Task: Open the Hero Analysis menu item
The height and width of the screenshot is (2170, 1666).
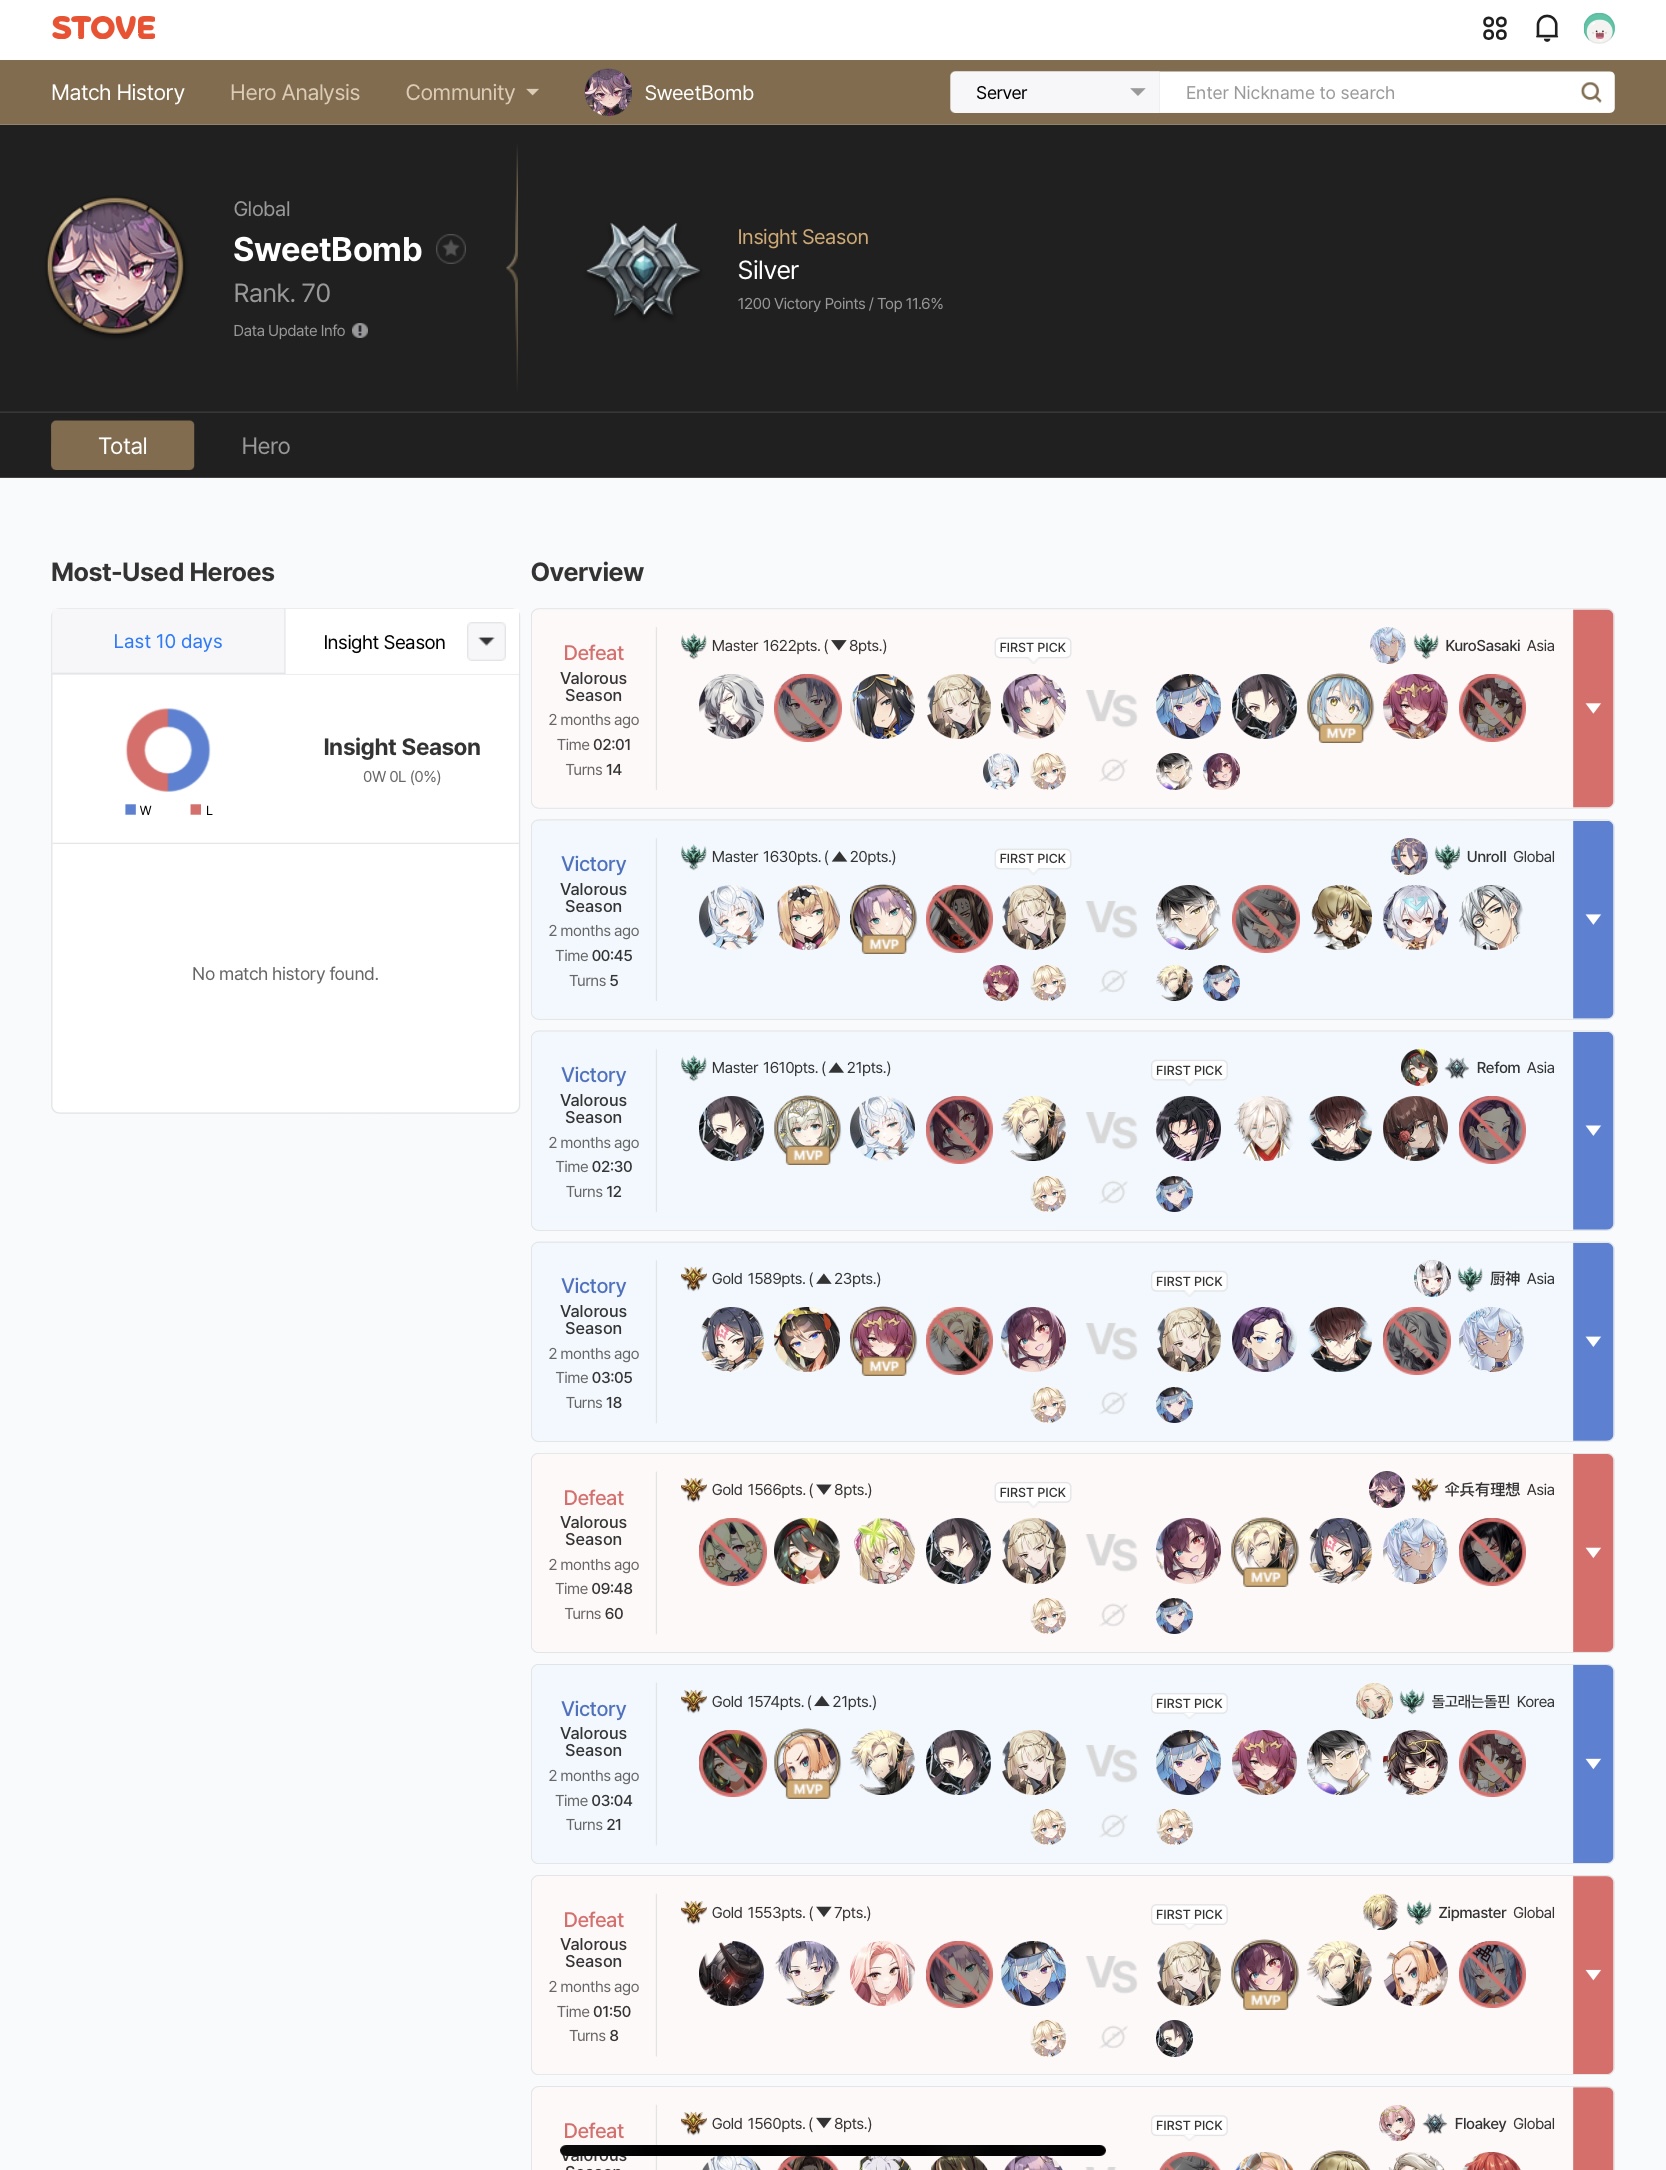Action: click(295, 93)
